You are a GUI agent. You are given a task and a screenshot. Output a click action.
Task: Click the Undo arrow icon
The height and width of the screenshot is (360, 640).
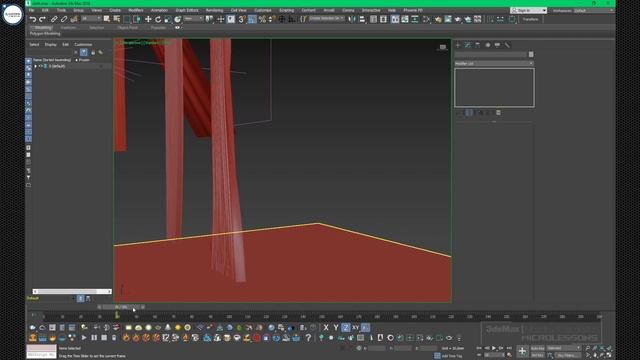point(33,19)
